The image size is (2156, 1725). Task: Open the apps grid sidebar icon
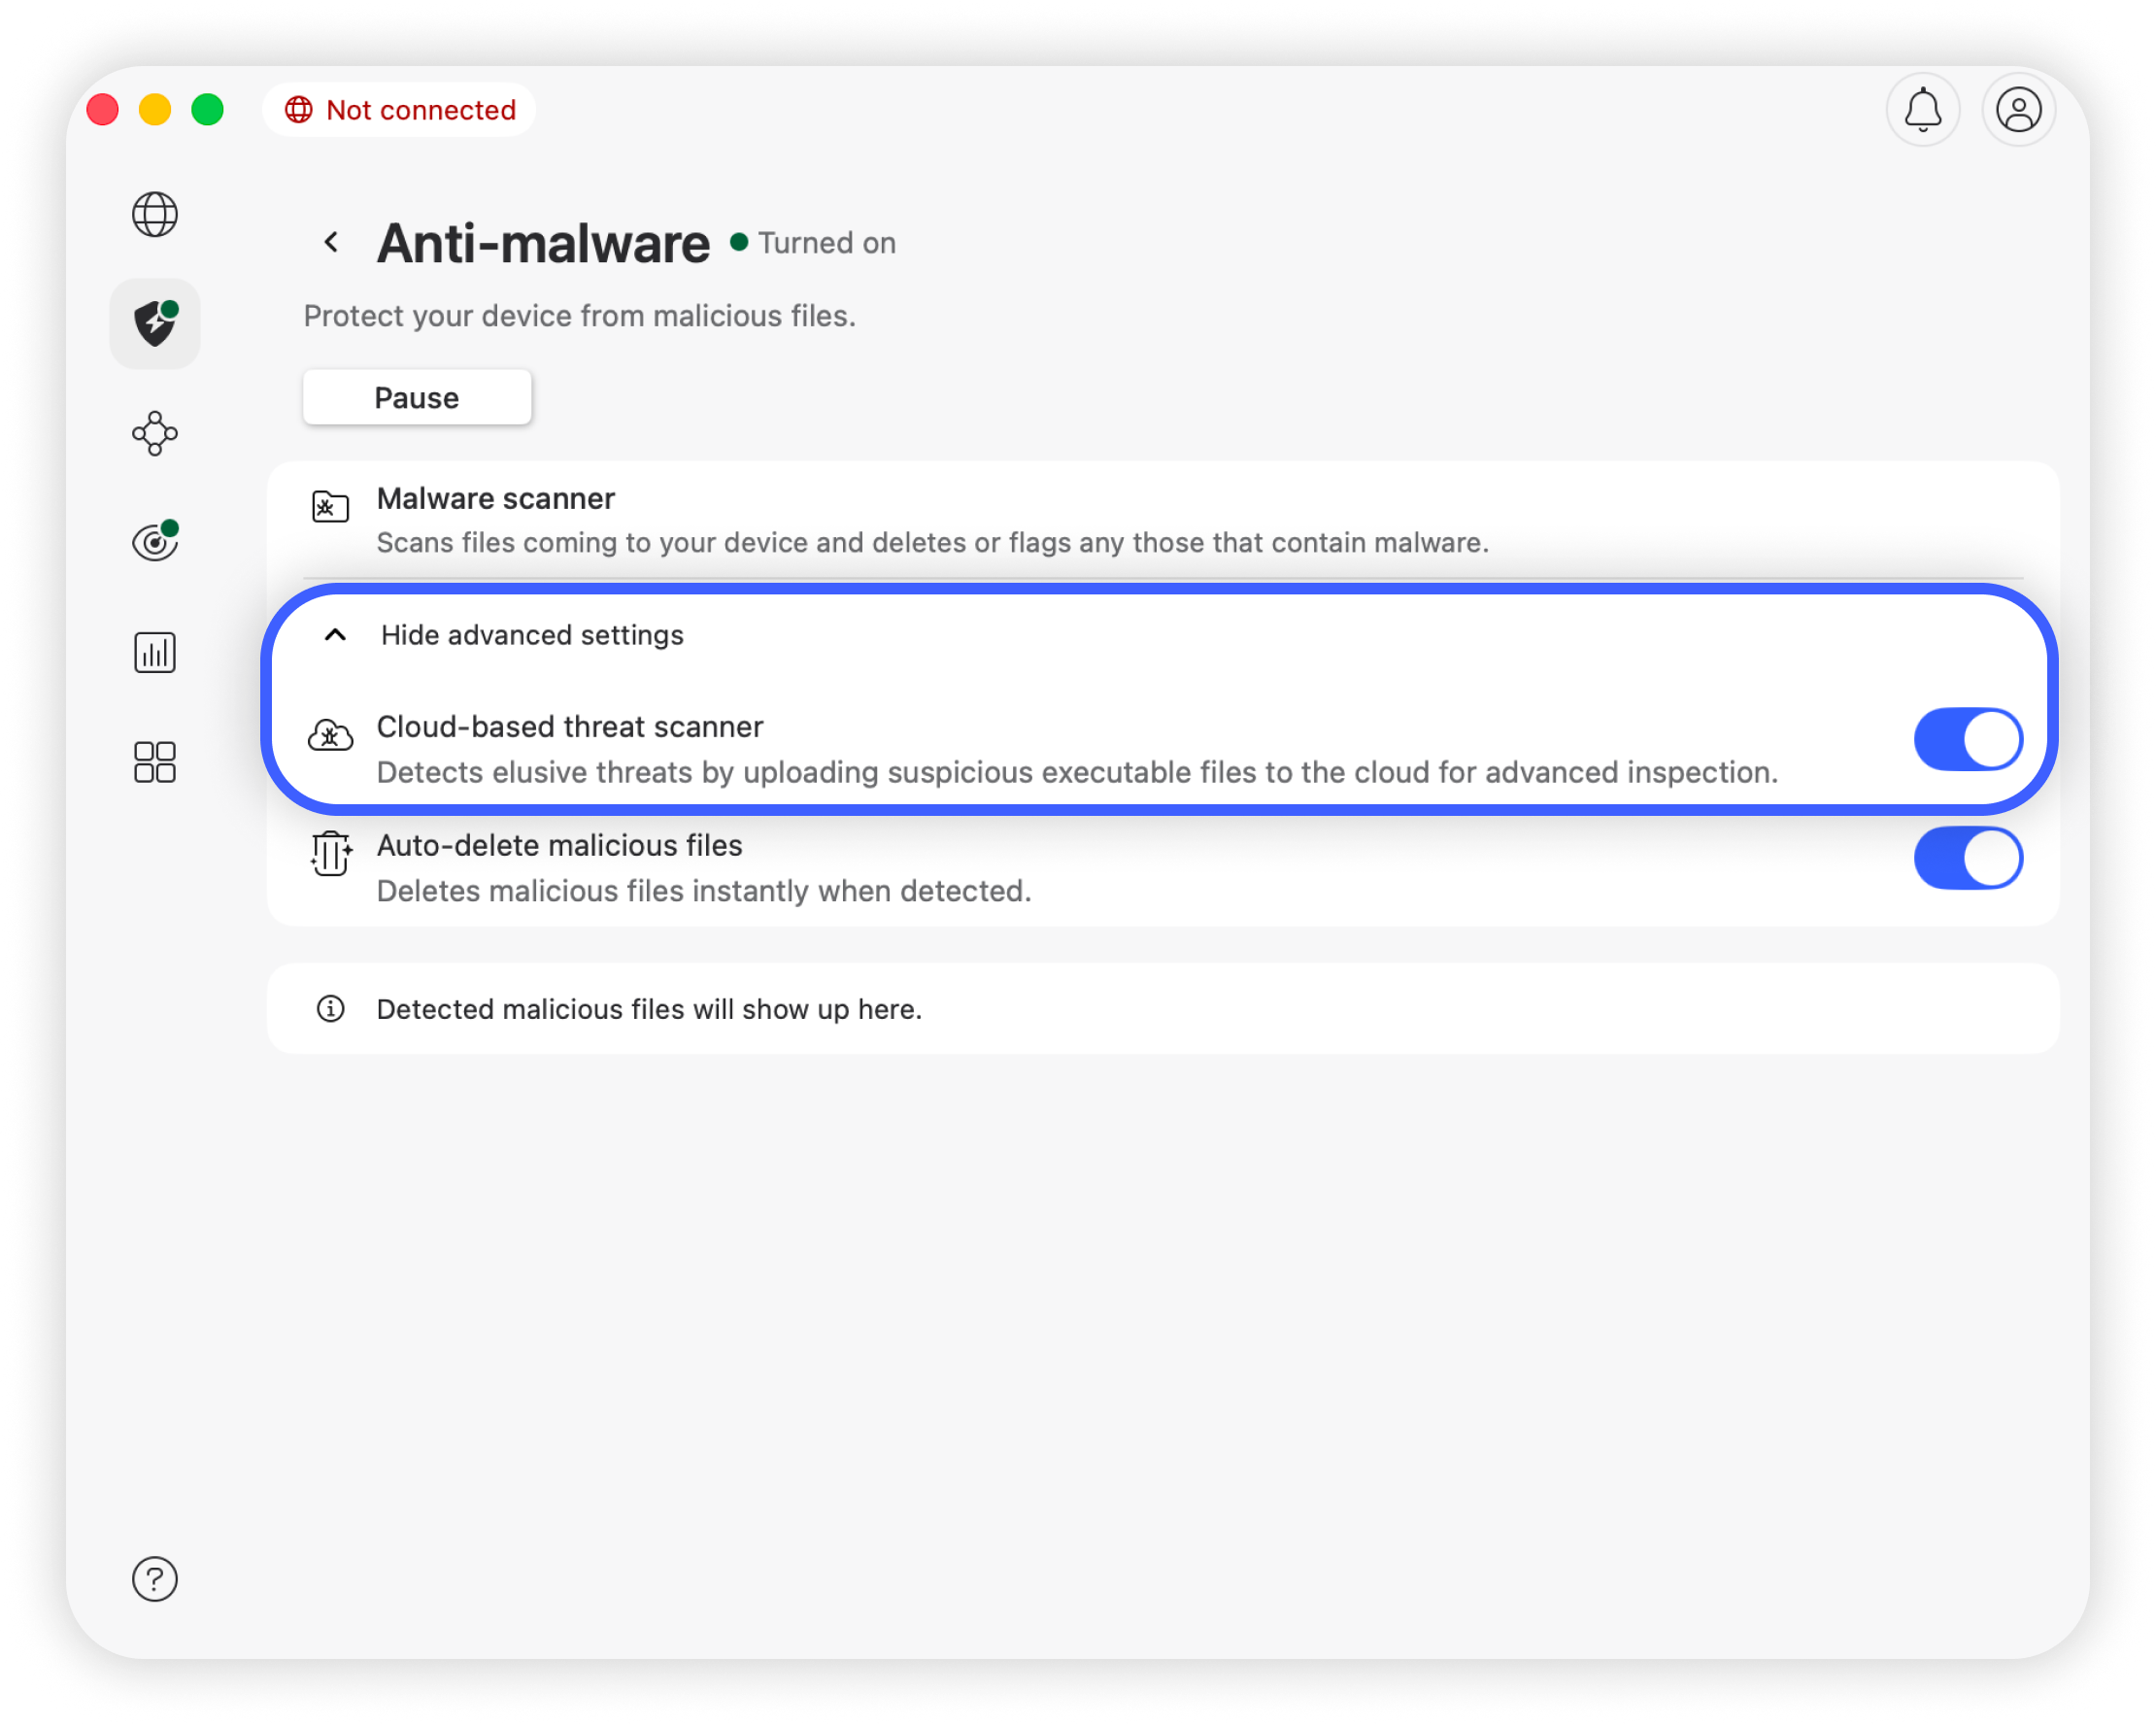155,762
